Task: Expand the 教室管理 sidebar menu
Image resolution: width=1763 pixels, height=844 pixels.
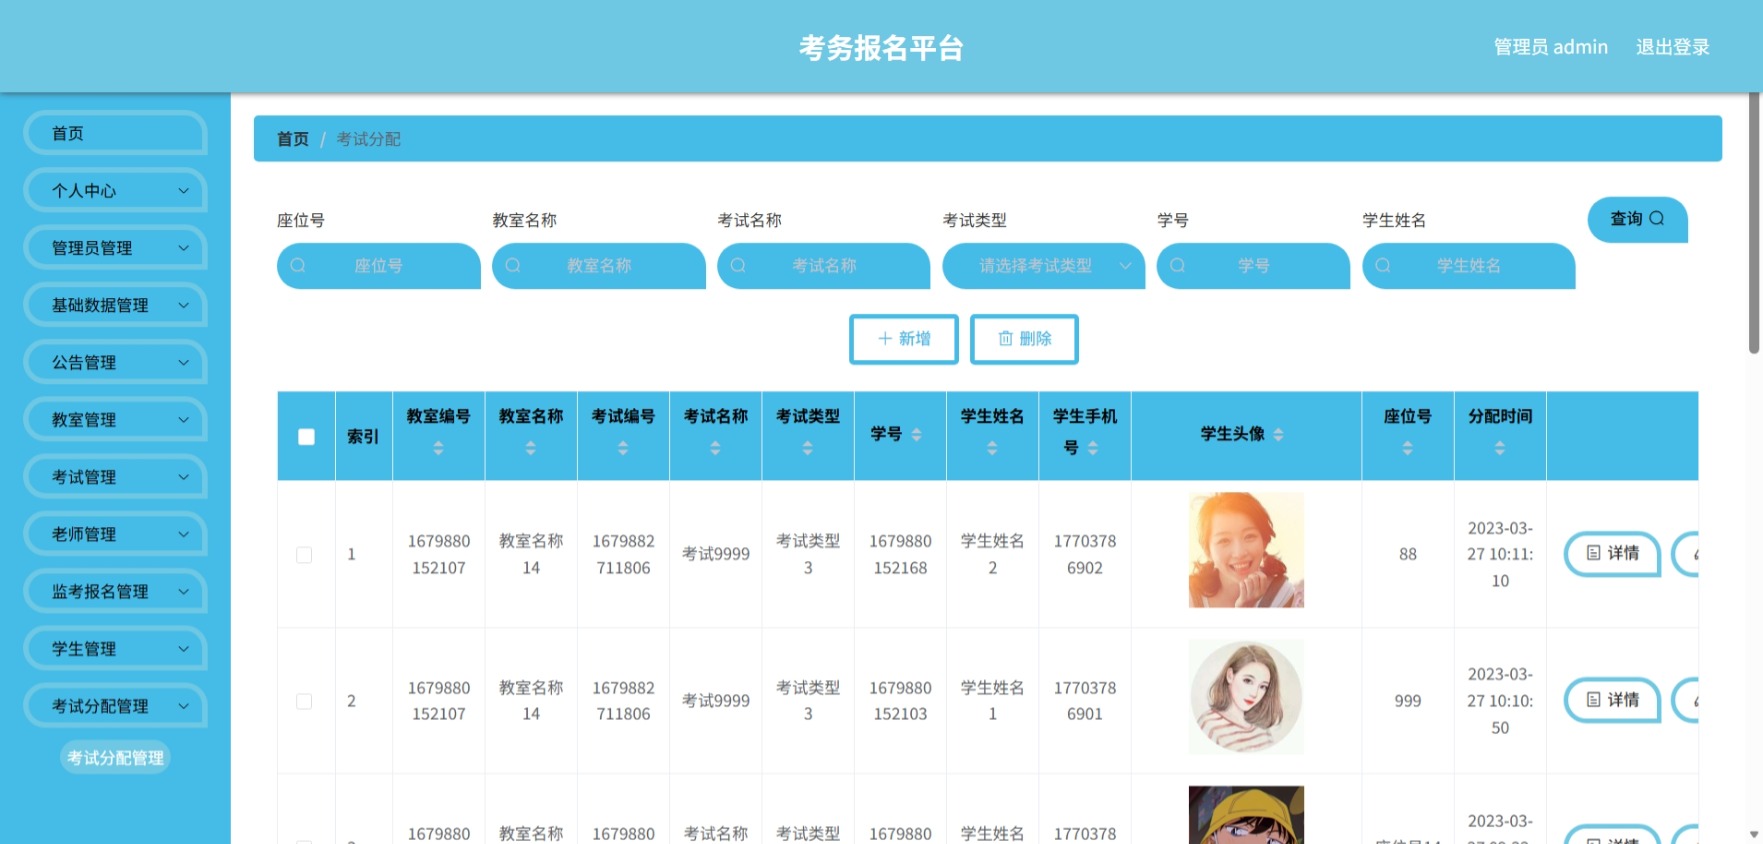Action: click(115, 420)
